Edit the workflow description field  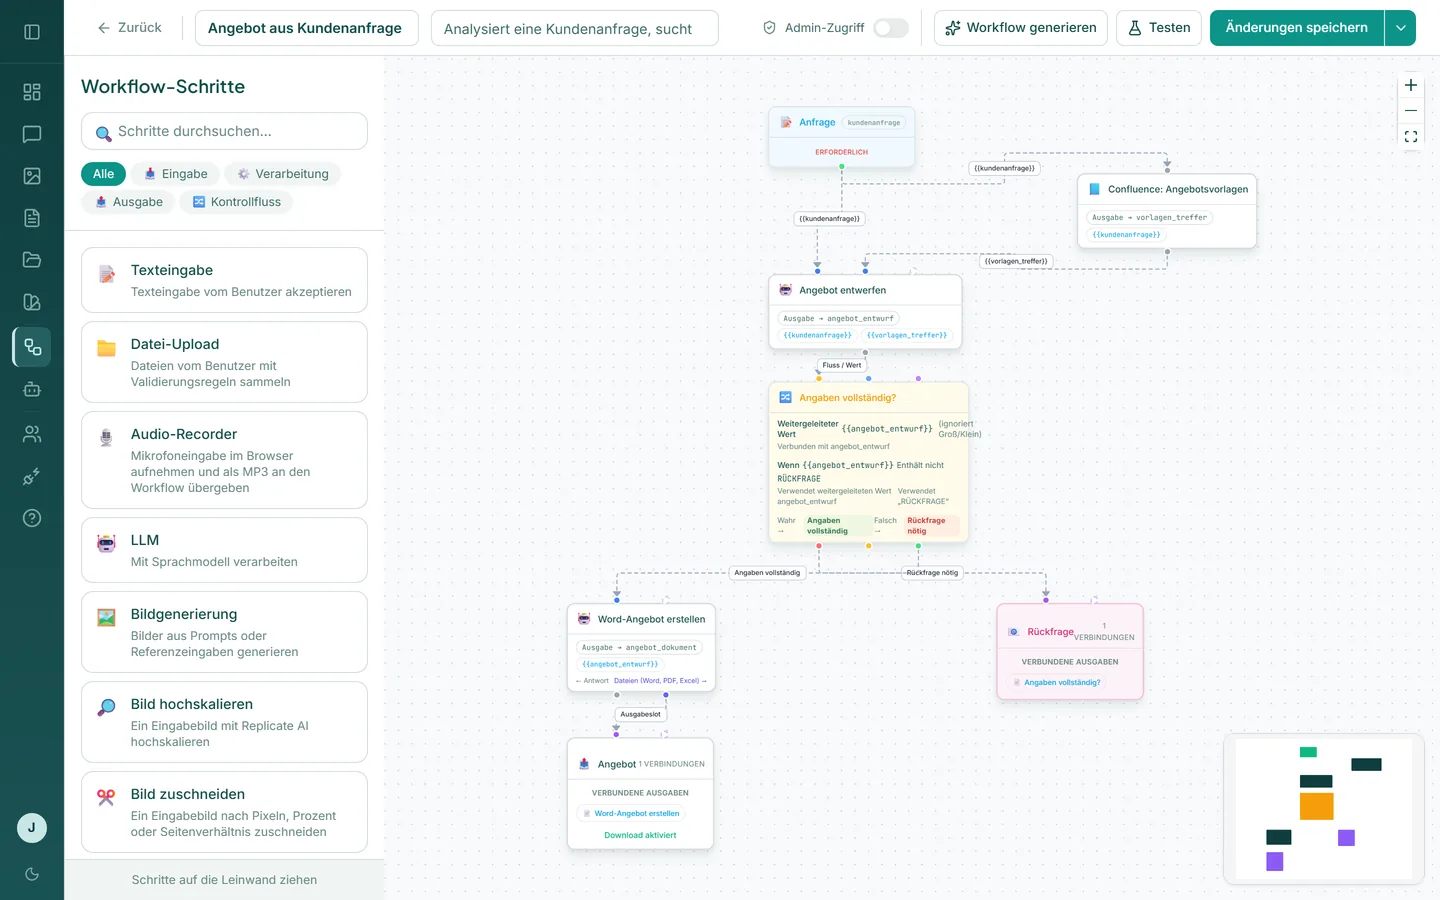click(575, 28)
